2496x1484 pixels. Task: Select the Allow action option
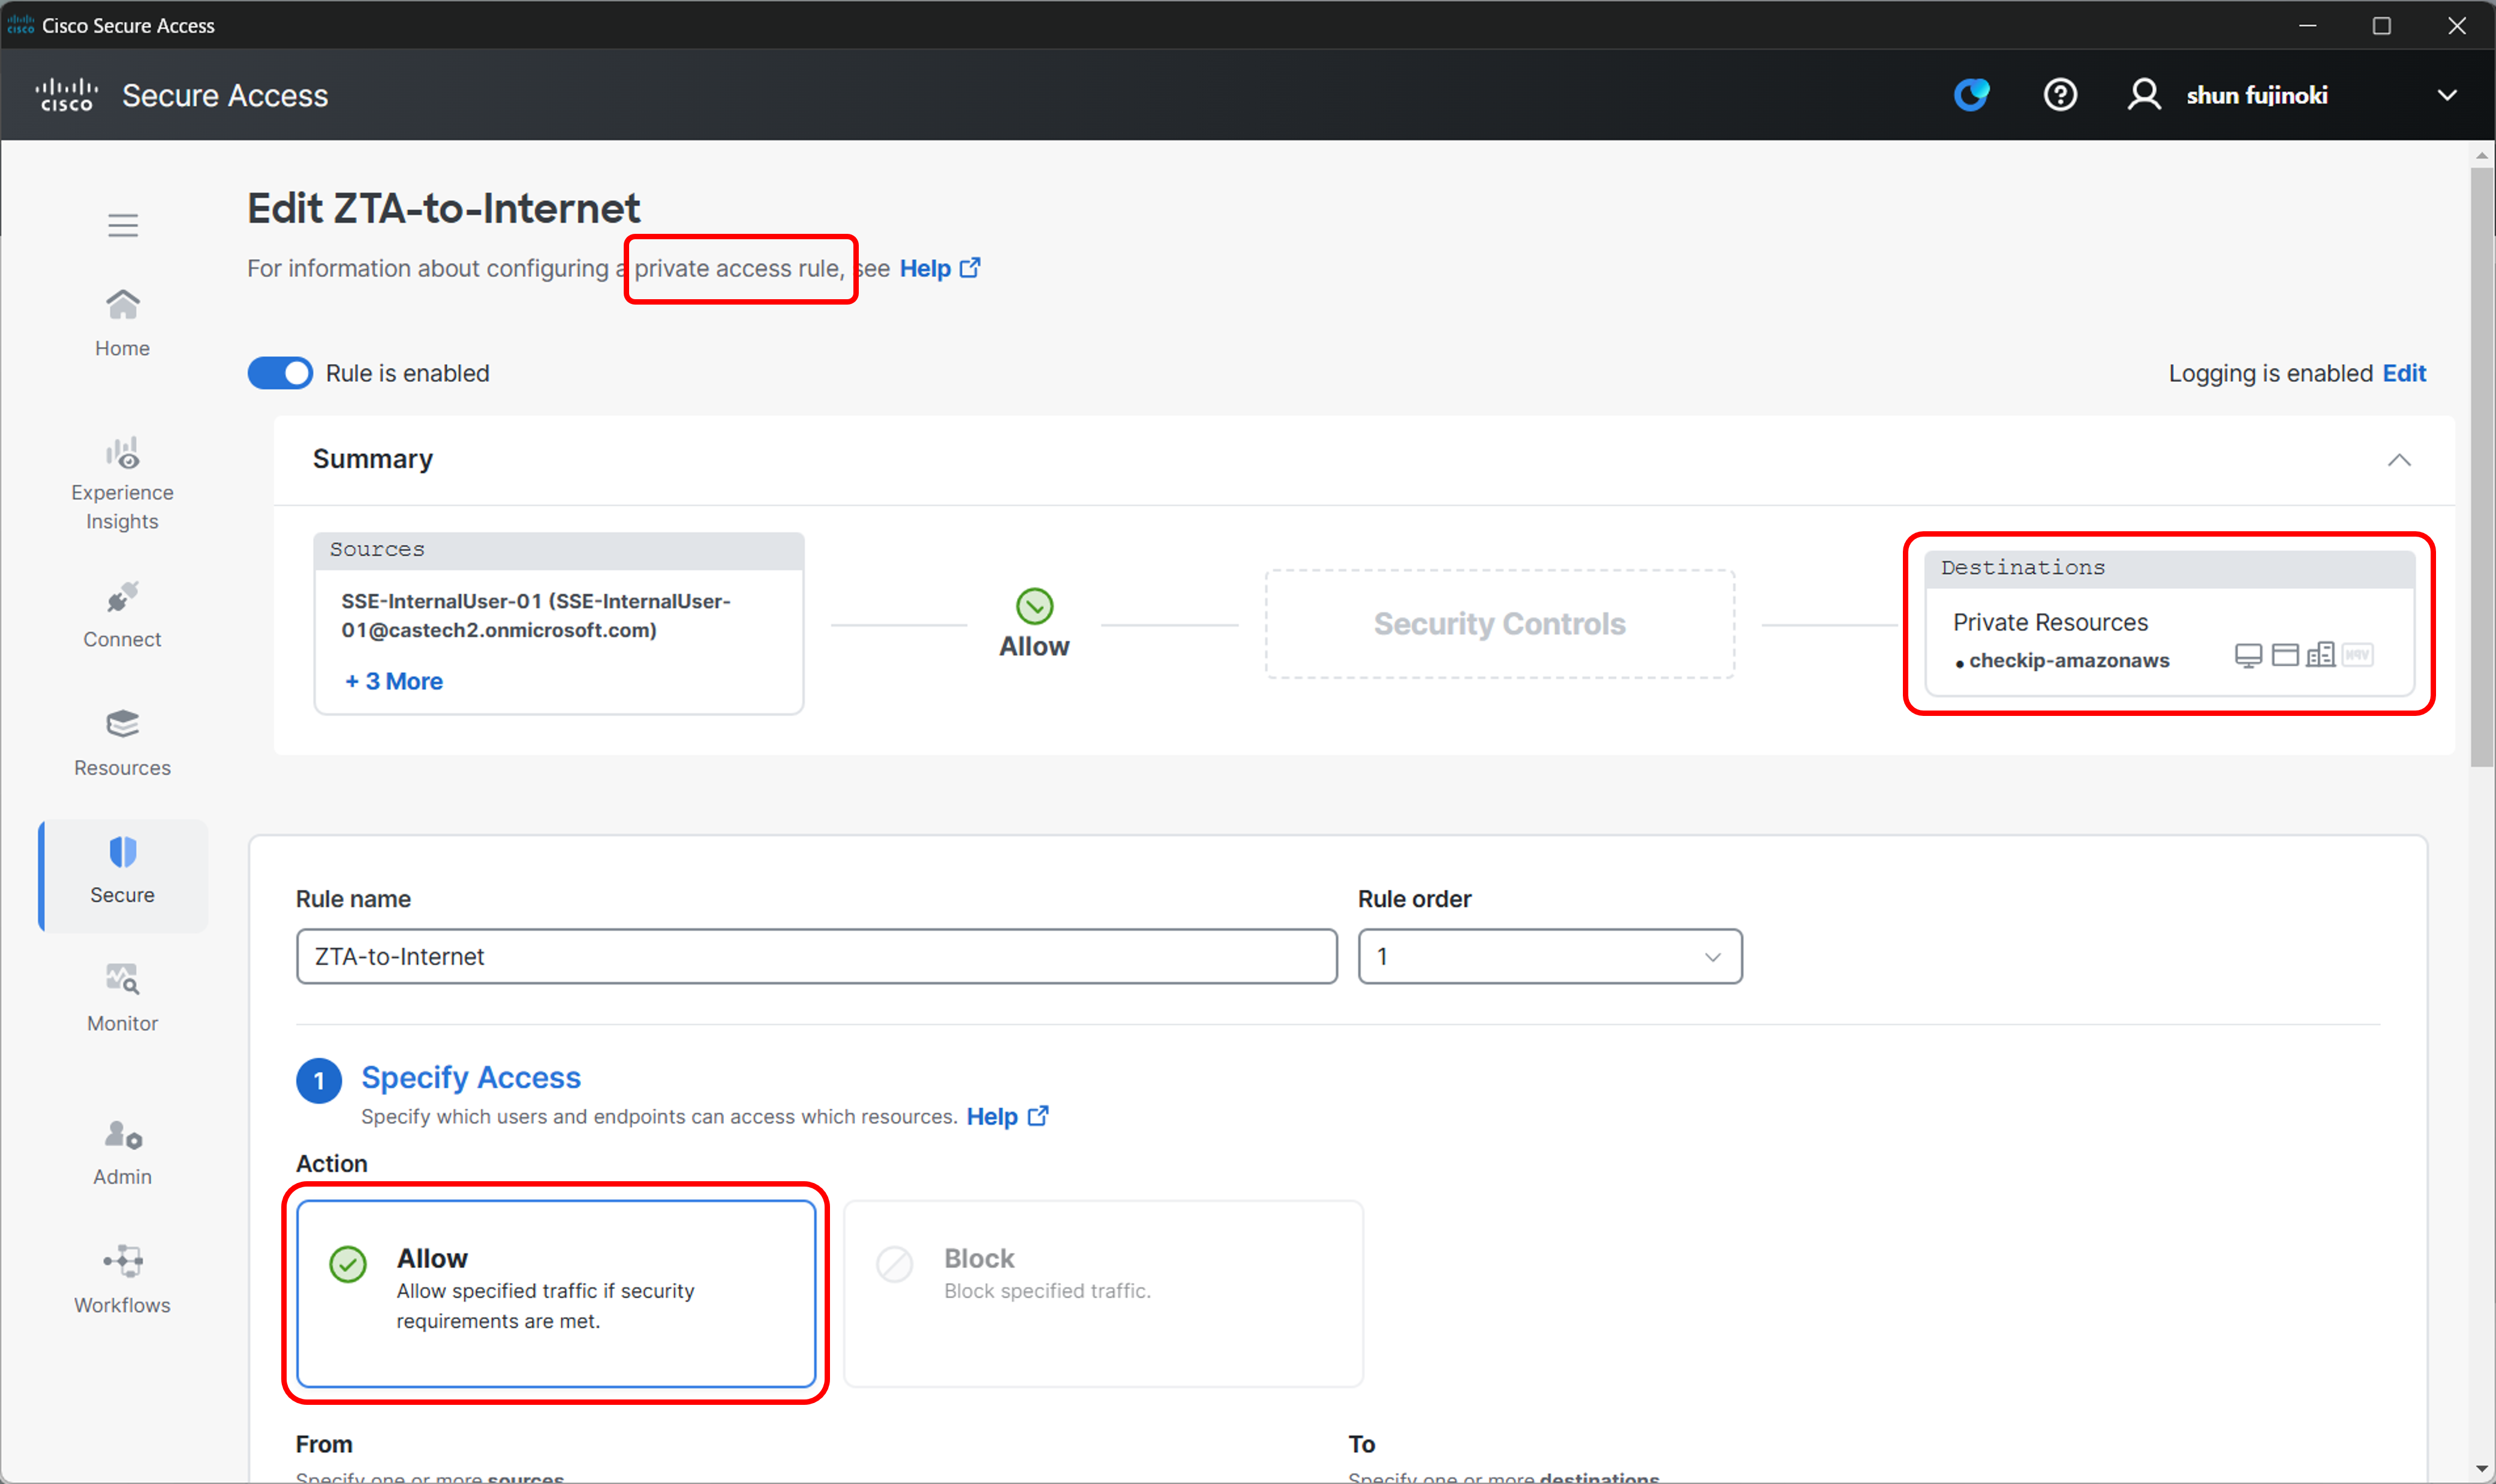(556, 1293)
